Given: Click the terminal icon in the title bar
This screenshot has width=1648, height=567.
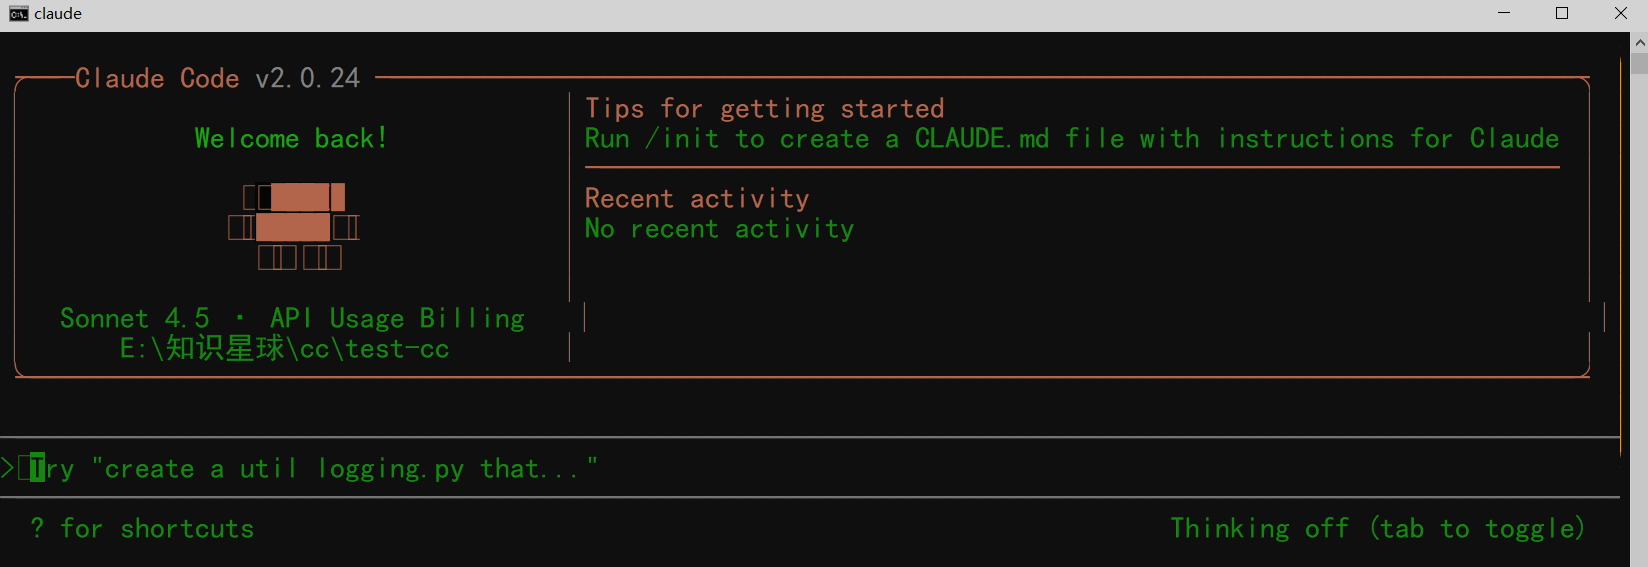Looking at the screenshot, I should [x=18, y=14].
